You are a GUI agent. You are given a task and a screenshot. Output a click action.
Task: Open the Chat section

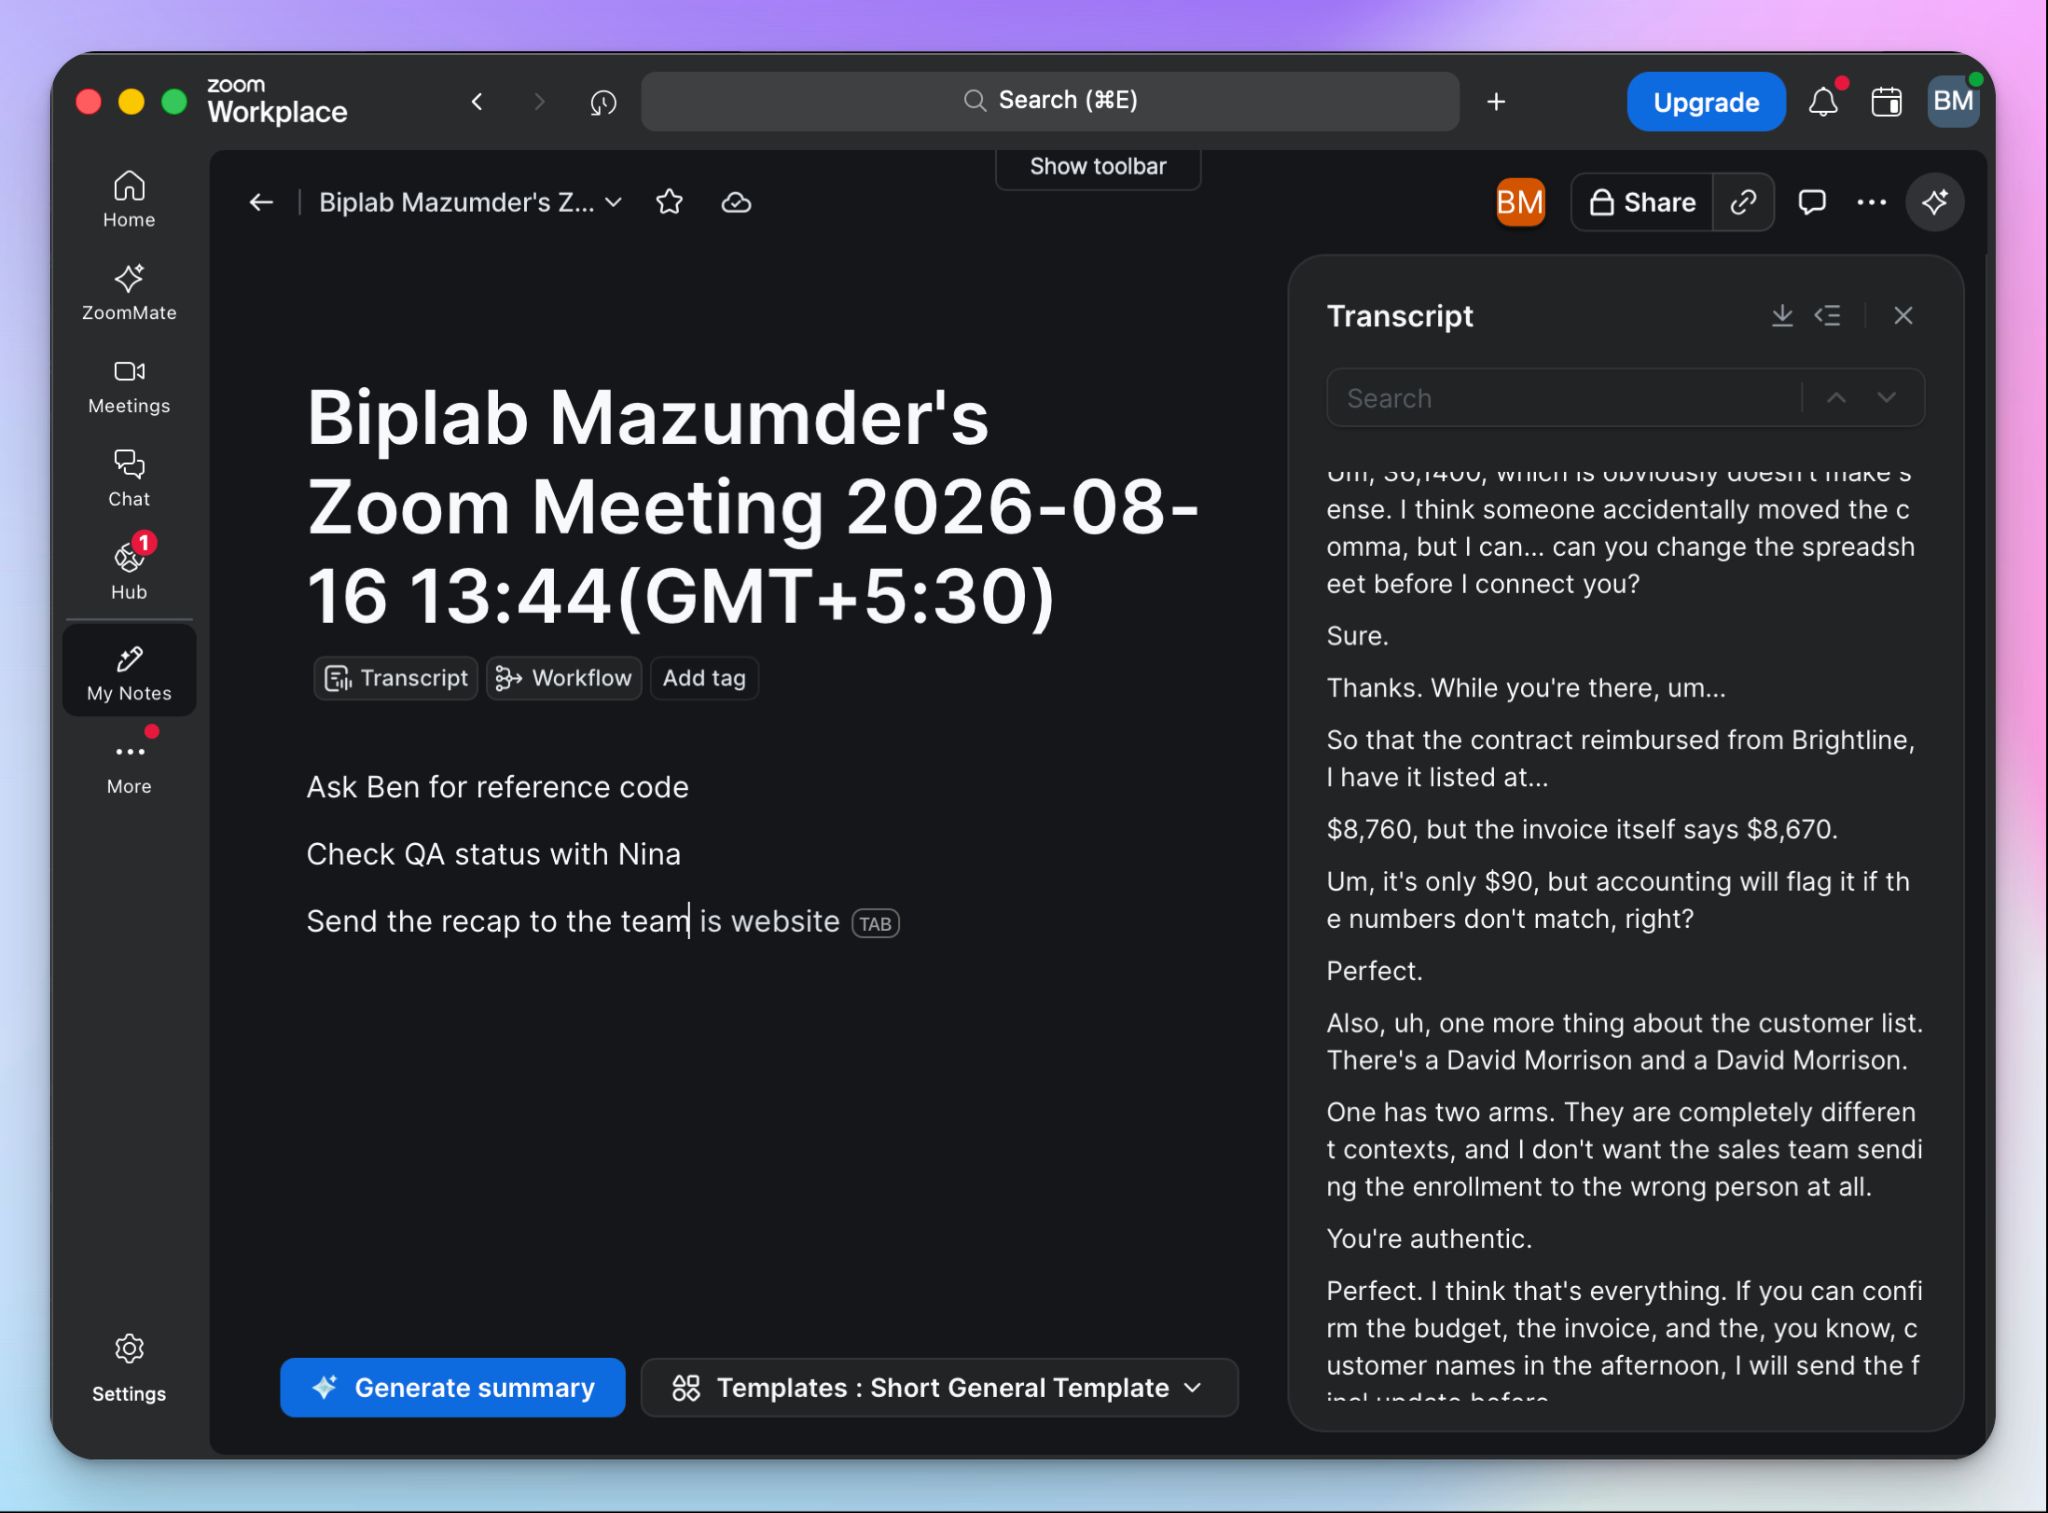(x=129, y=479)
